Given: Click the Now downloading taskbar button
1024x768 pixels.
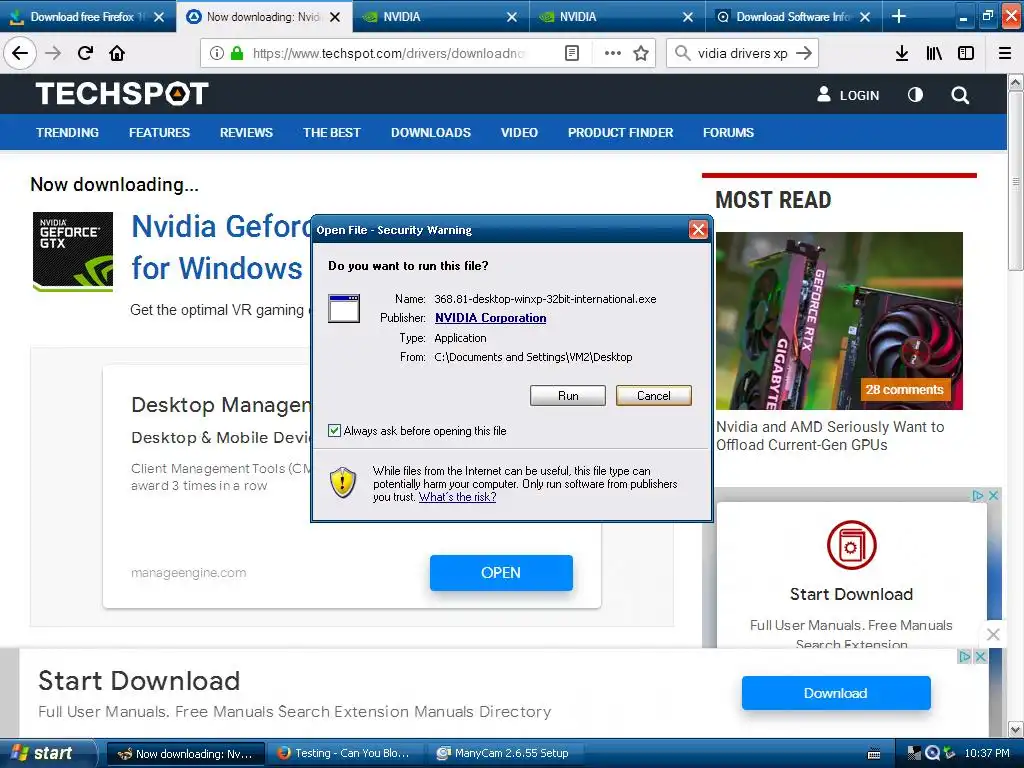Looking at the screenshot, I should pyautogui.click(x=185, y=754).
